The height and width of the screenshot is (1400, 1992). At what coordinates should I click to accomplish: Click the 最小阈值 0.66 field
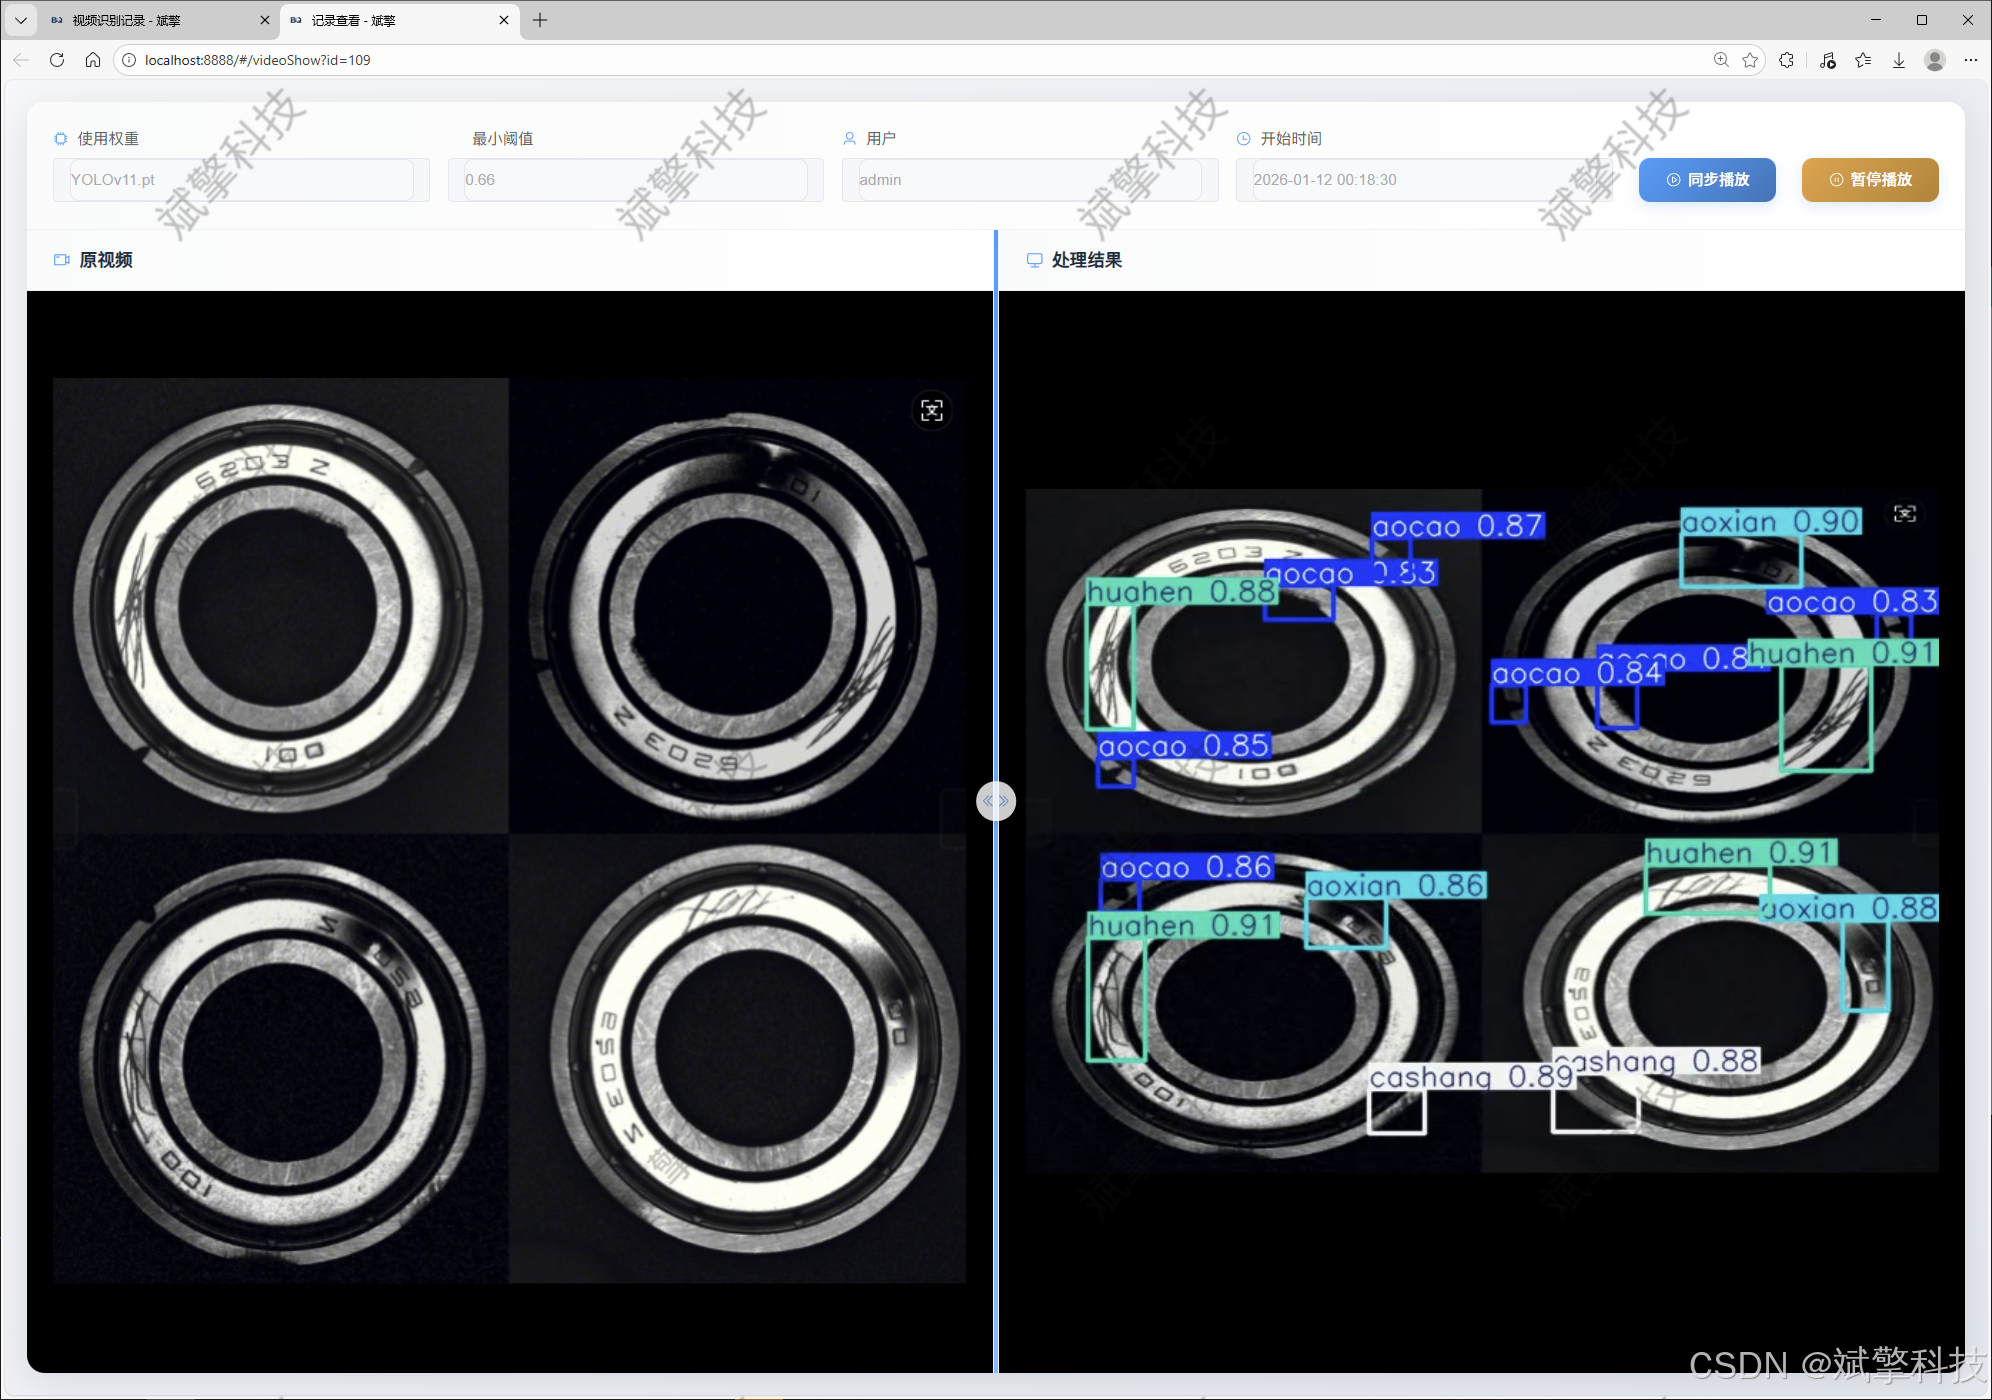click(635, 180)
